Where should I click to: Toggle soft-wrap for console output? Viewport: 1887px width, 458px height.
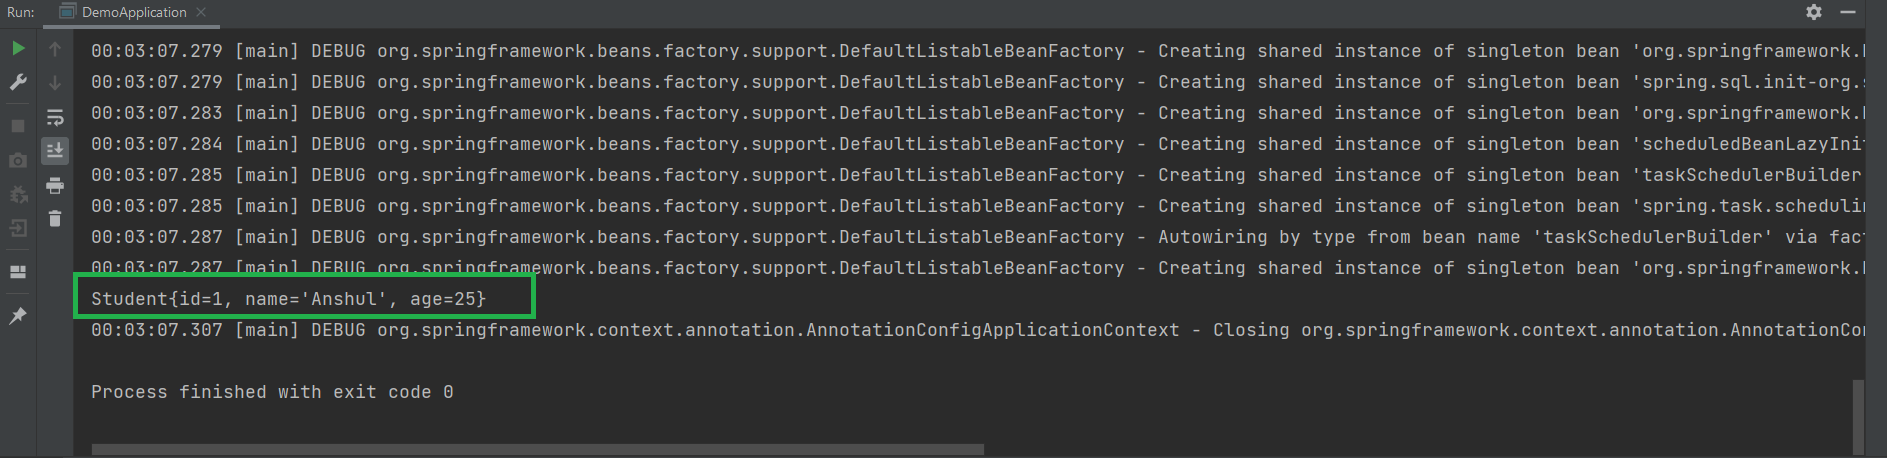click(x=55, y=118)
